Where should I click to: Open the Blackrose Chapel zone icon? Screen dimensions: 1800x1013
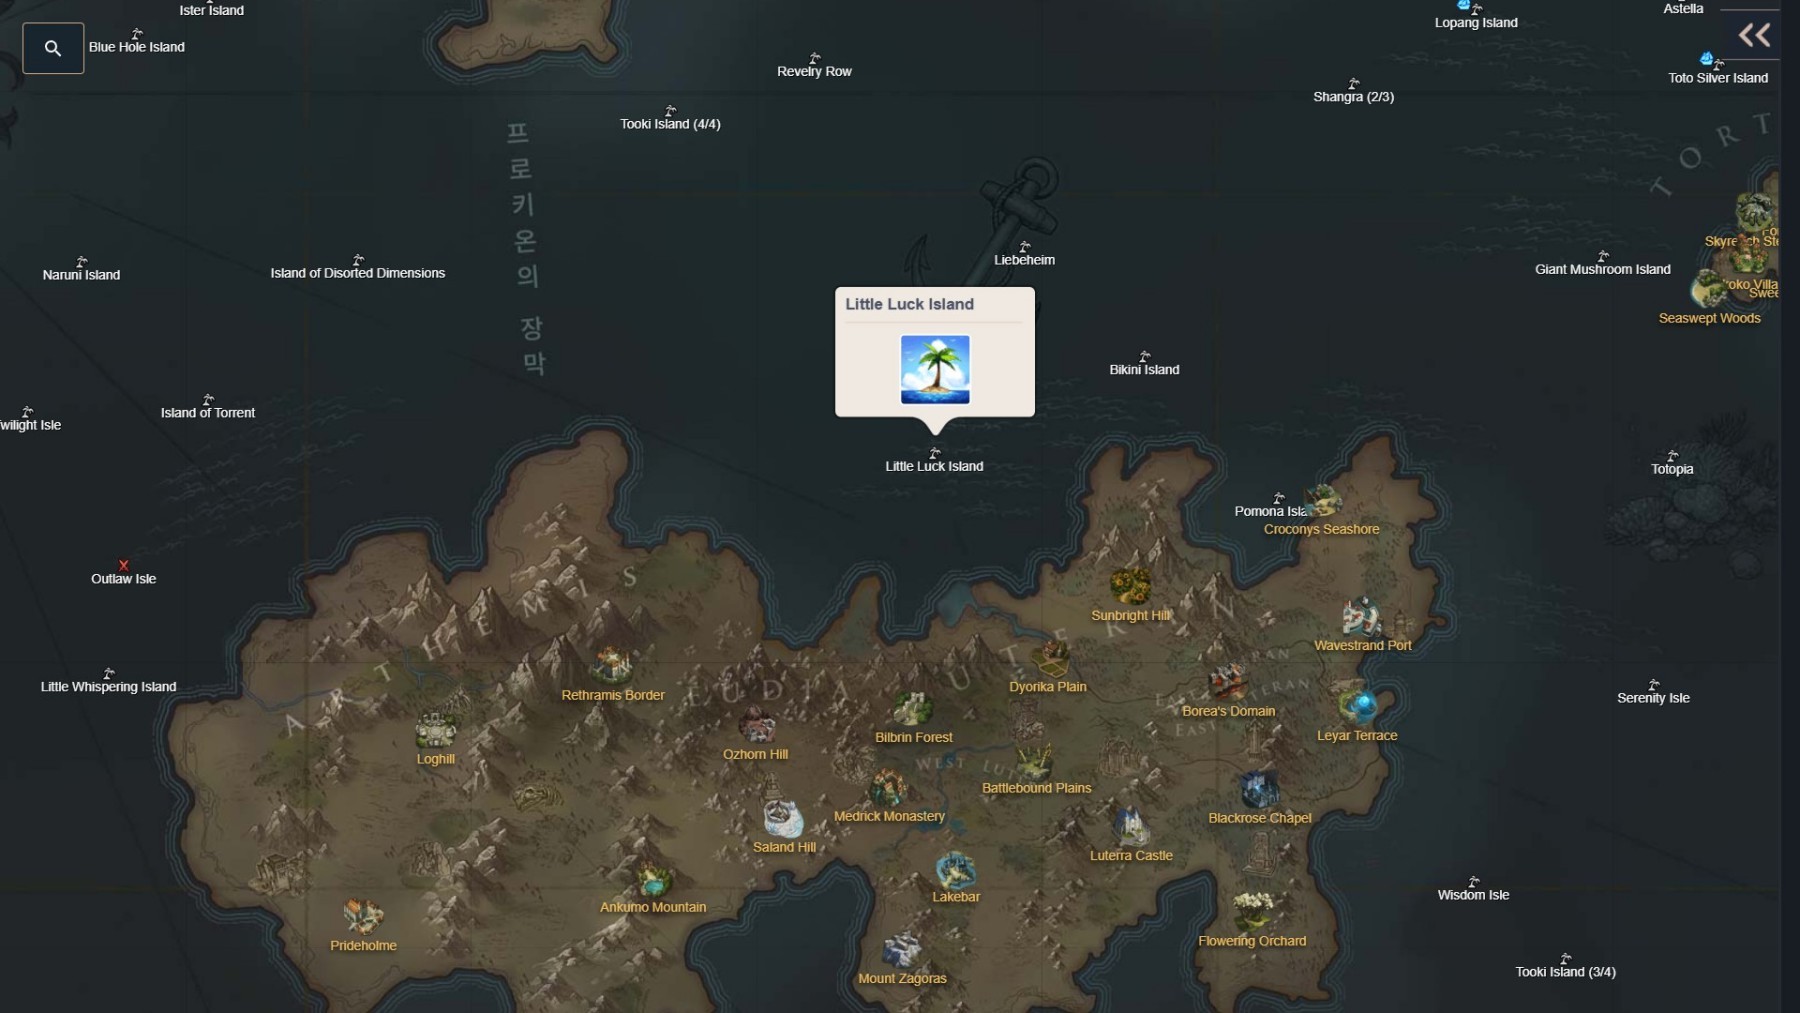click(x=1258, y=789)
